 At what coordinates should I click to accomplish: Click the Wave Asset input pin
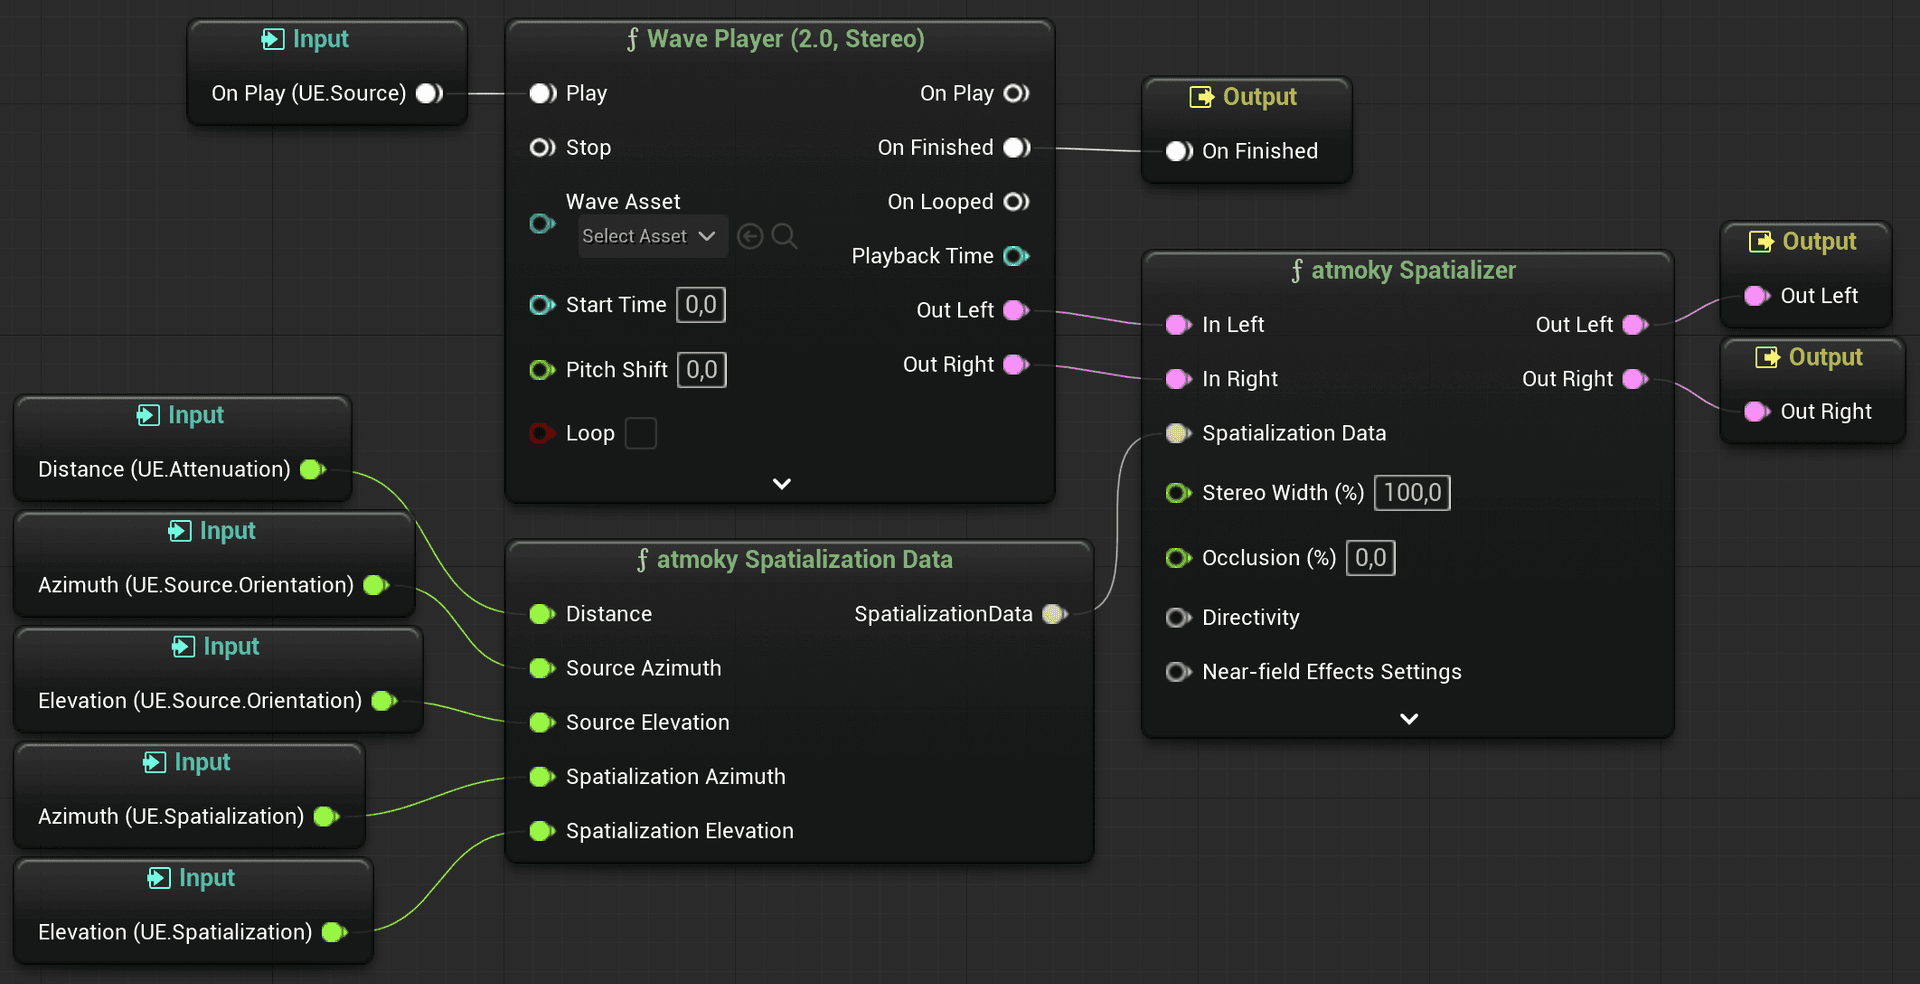[x=542, y=224]
